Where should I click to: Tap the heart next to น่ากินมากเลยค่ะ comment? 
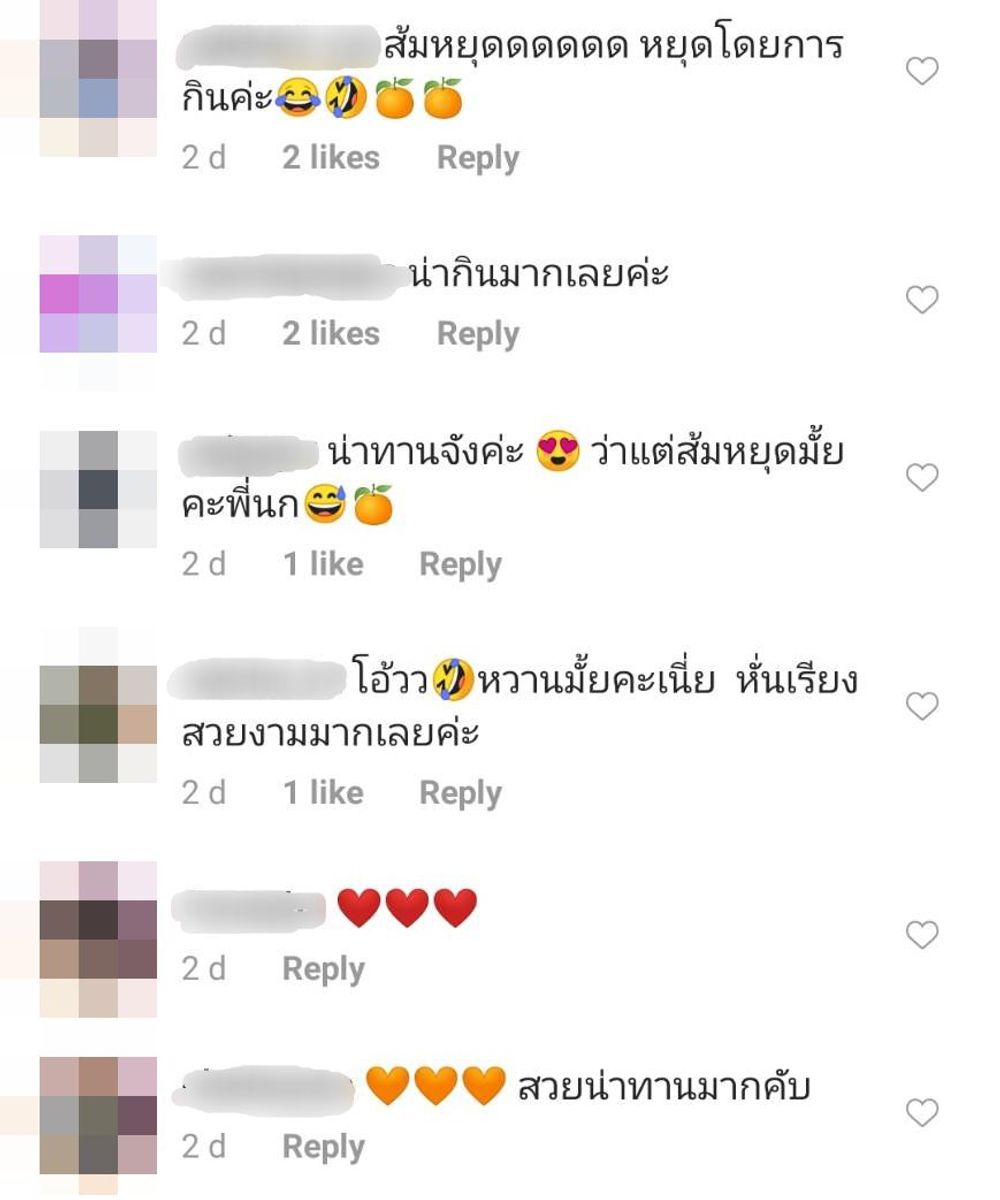coord(921,299)
